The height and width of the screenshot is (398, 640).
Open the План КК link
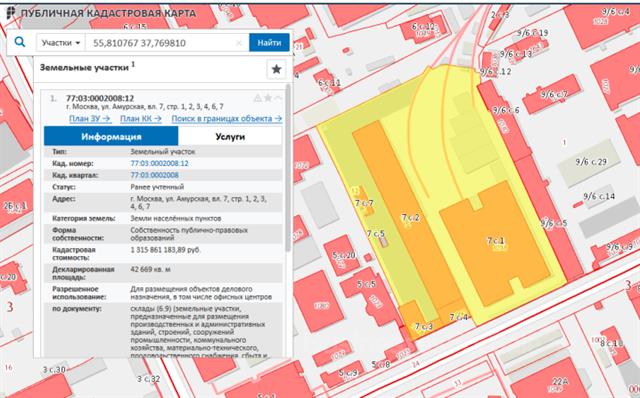point(141,118)
